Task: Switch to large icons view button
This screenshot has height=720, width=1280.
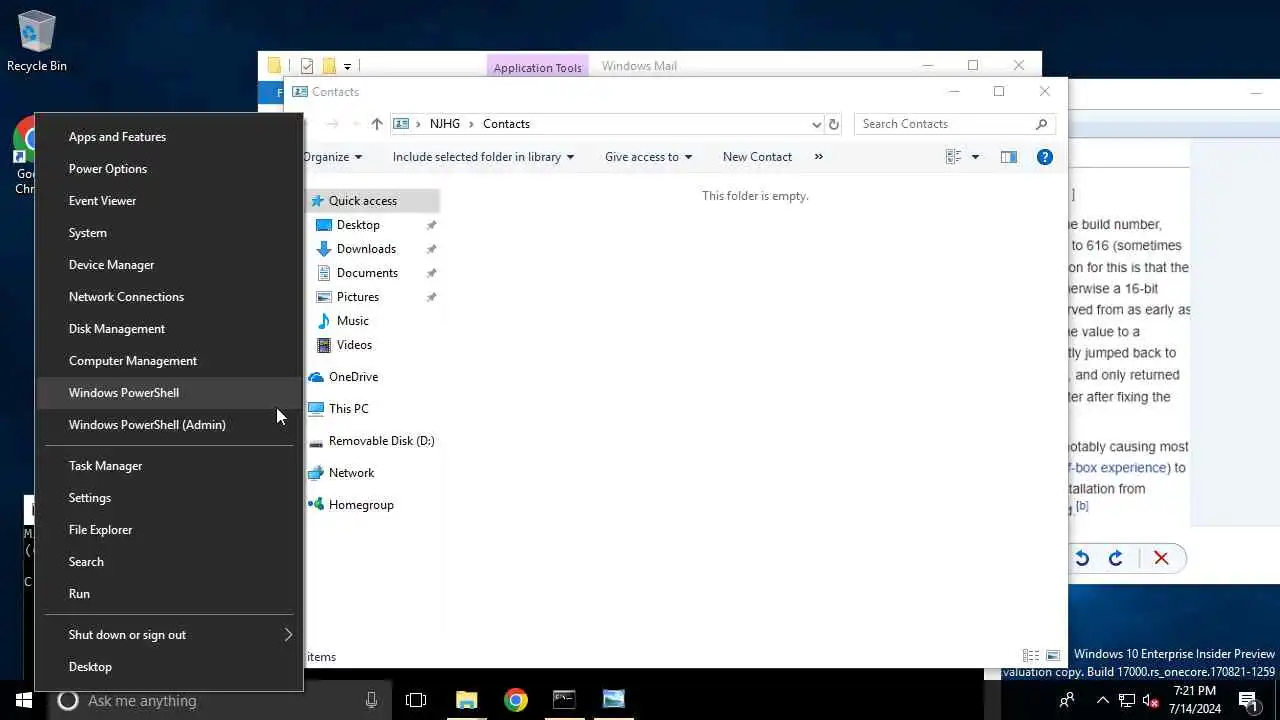Action: pyautogui.click(x=1053, y=656)
